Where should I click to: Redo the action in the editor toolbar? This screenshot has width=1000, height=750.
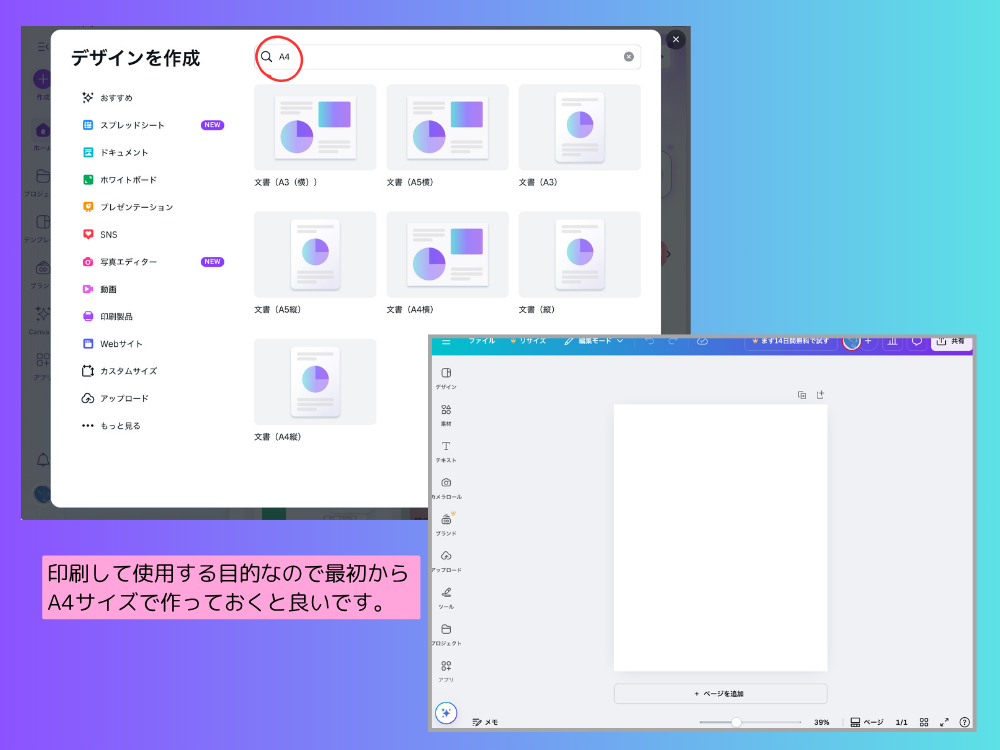click(672, 341)
